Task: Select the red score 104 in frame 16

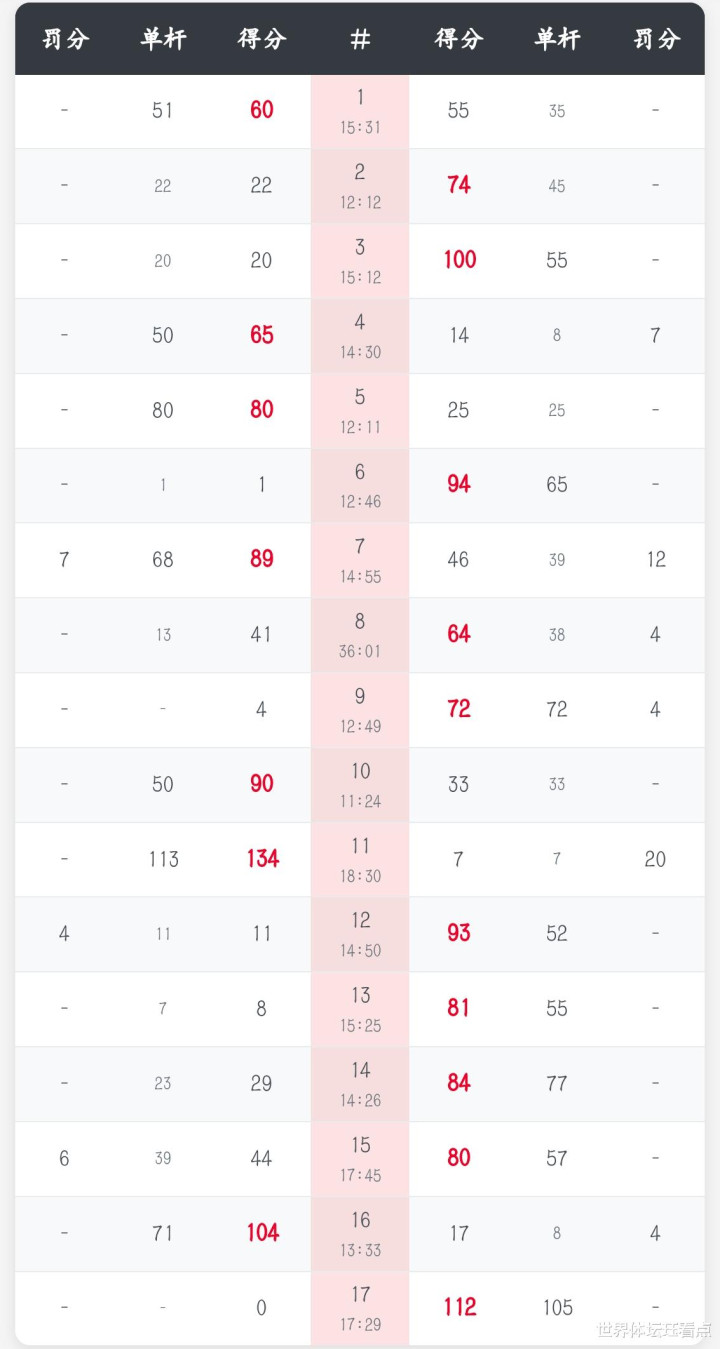Action: [x=262, y=1233]
